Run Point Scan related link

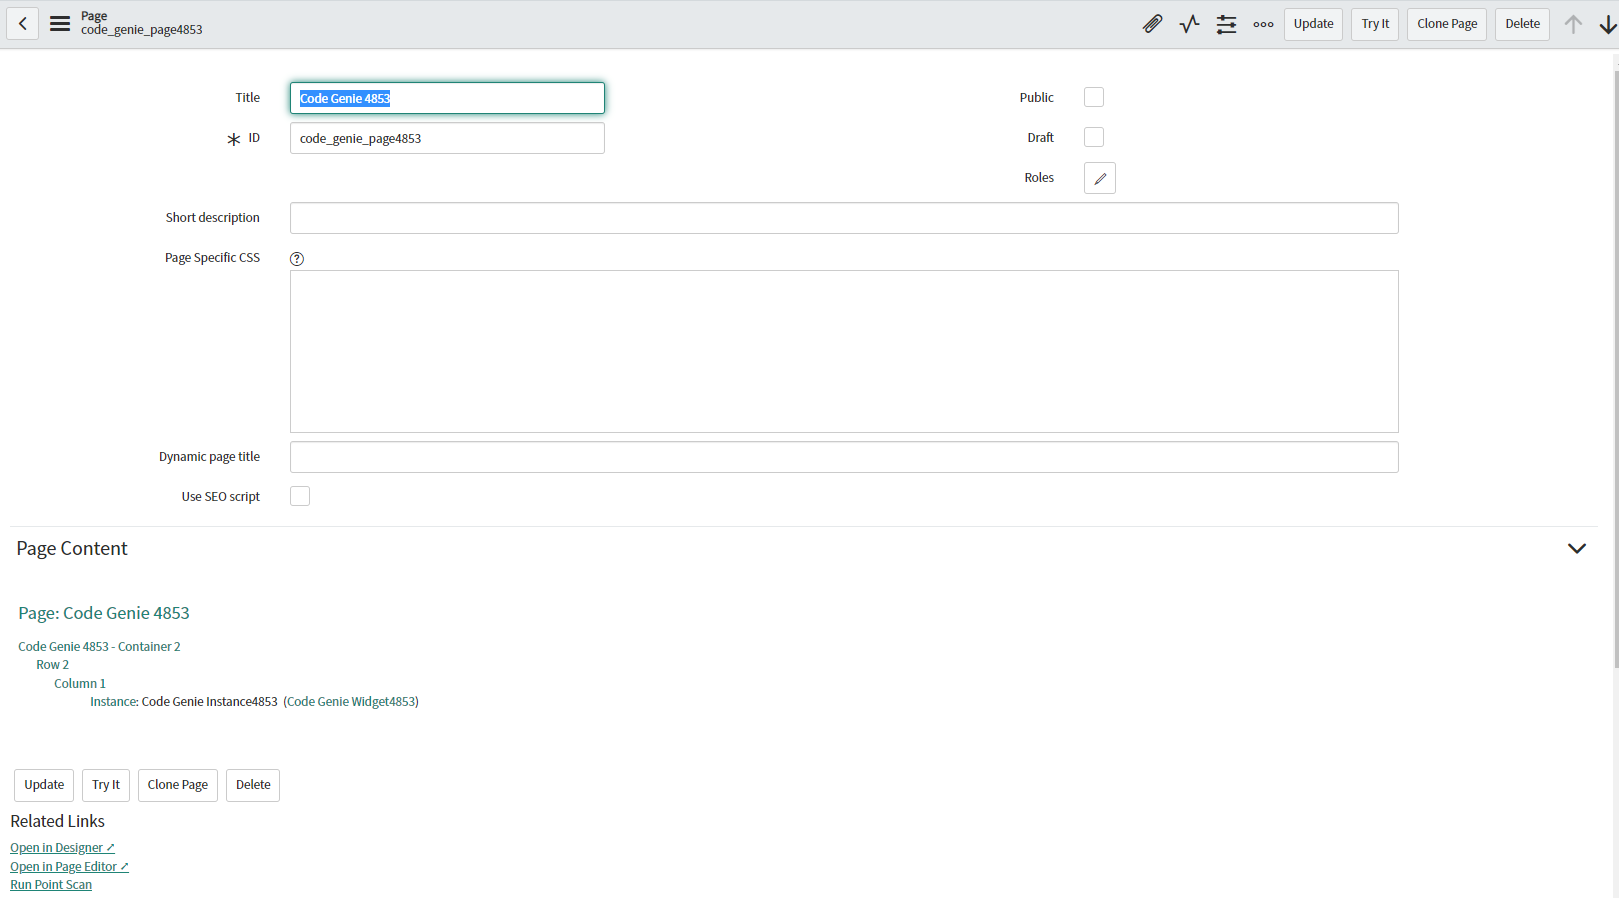tap(51, 885)
